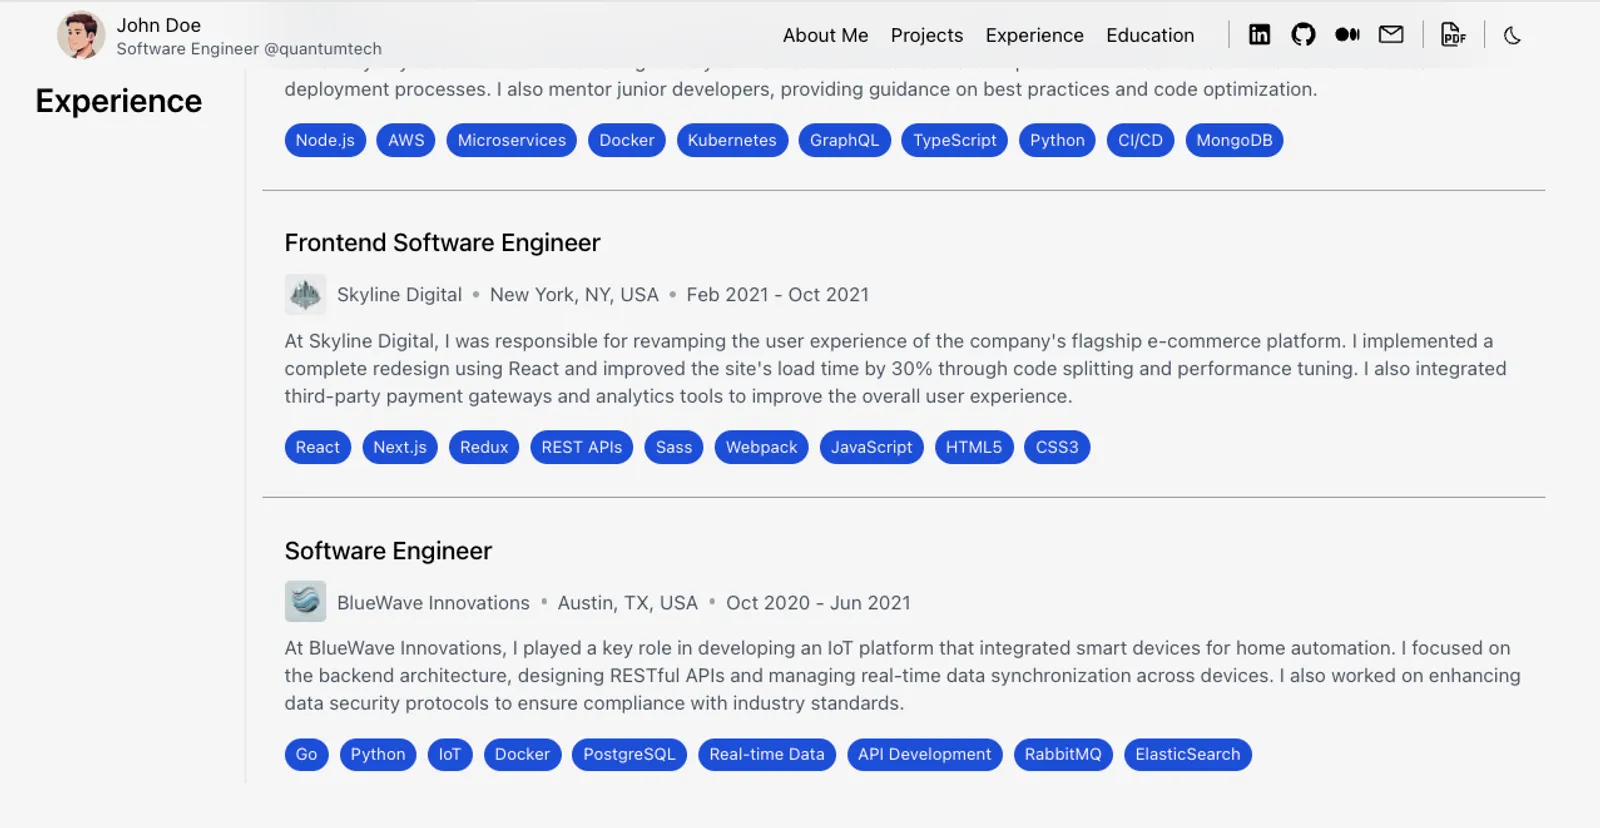Click the BlueWave Innovations company logo
Image resolution: width=1600 pixels, height=828 pixels.
tap(305, 602)
